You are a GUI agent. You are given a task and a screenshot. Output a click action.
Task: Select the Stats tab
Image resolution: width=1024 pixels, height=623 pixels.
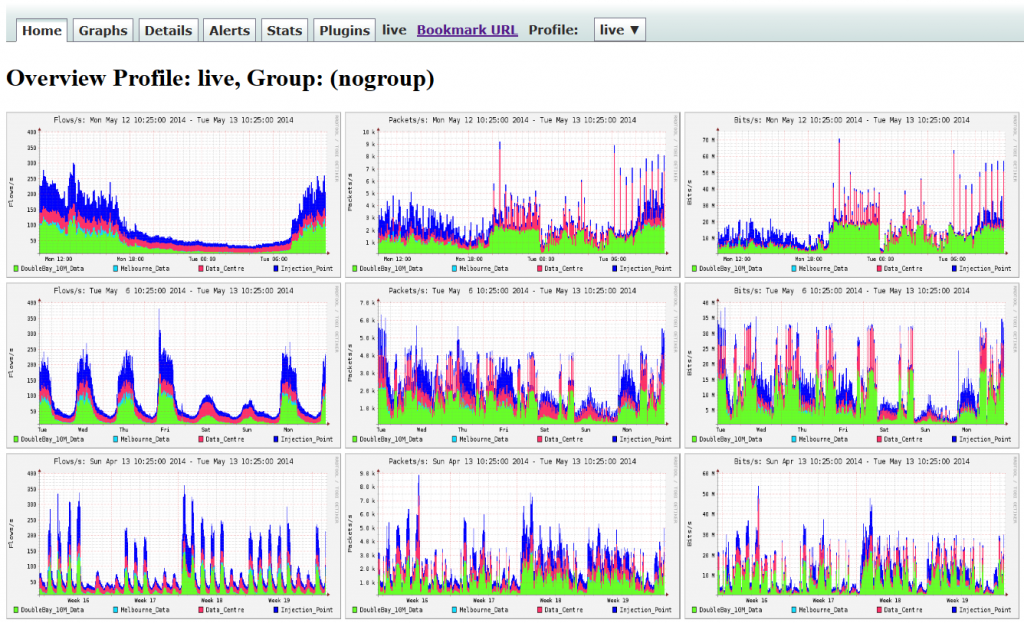click(284, 30)
